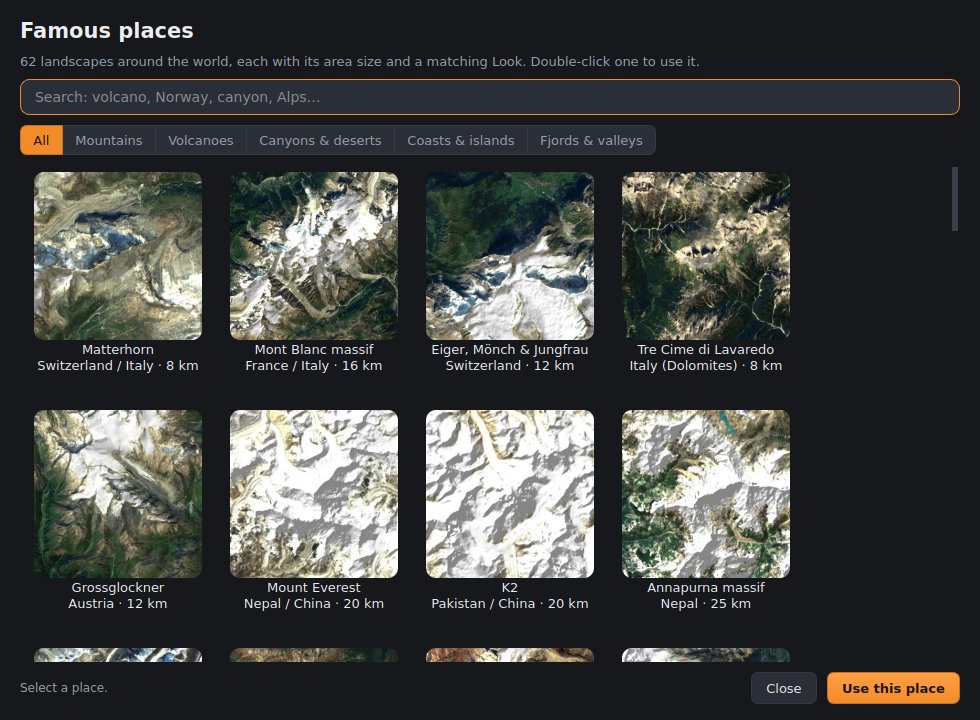Click the 'France / Italy · 16 km' caption

click(x=314, y=366)
